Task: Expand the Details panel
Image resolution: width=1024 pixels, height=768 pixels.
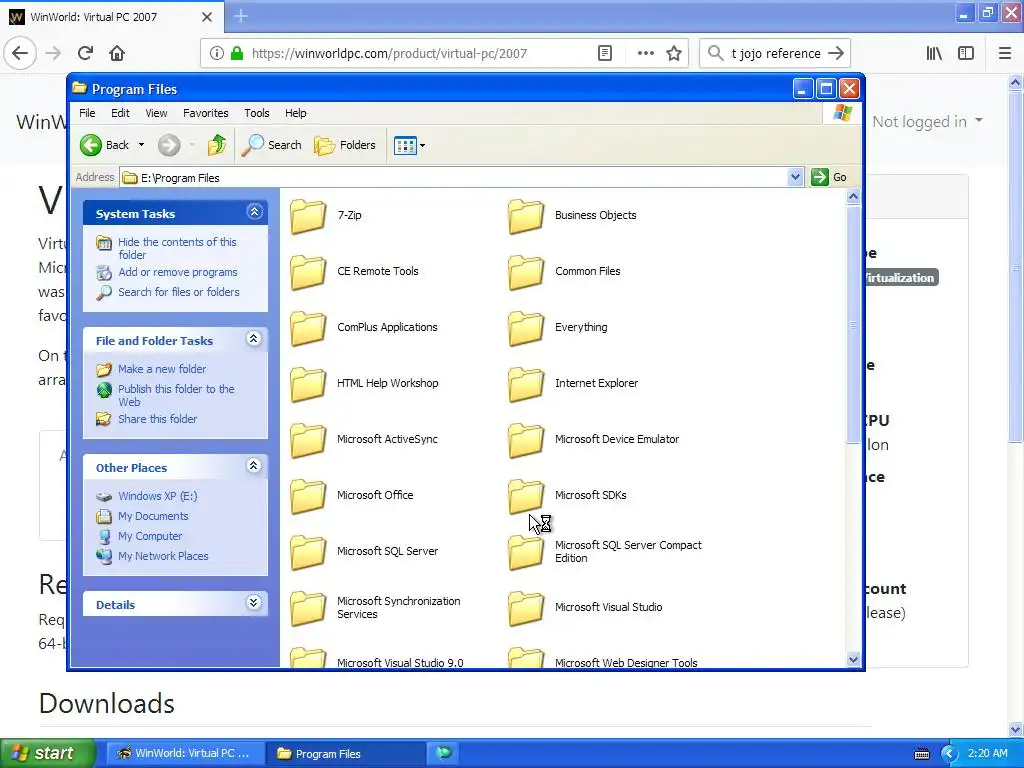Action: click(254, 603)
